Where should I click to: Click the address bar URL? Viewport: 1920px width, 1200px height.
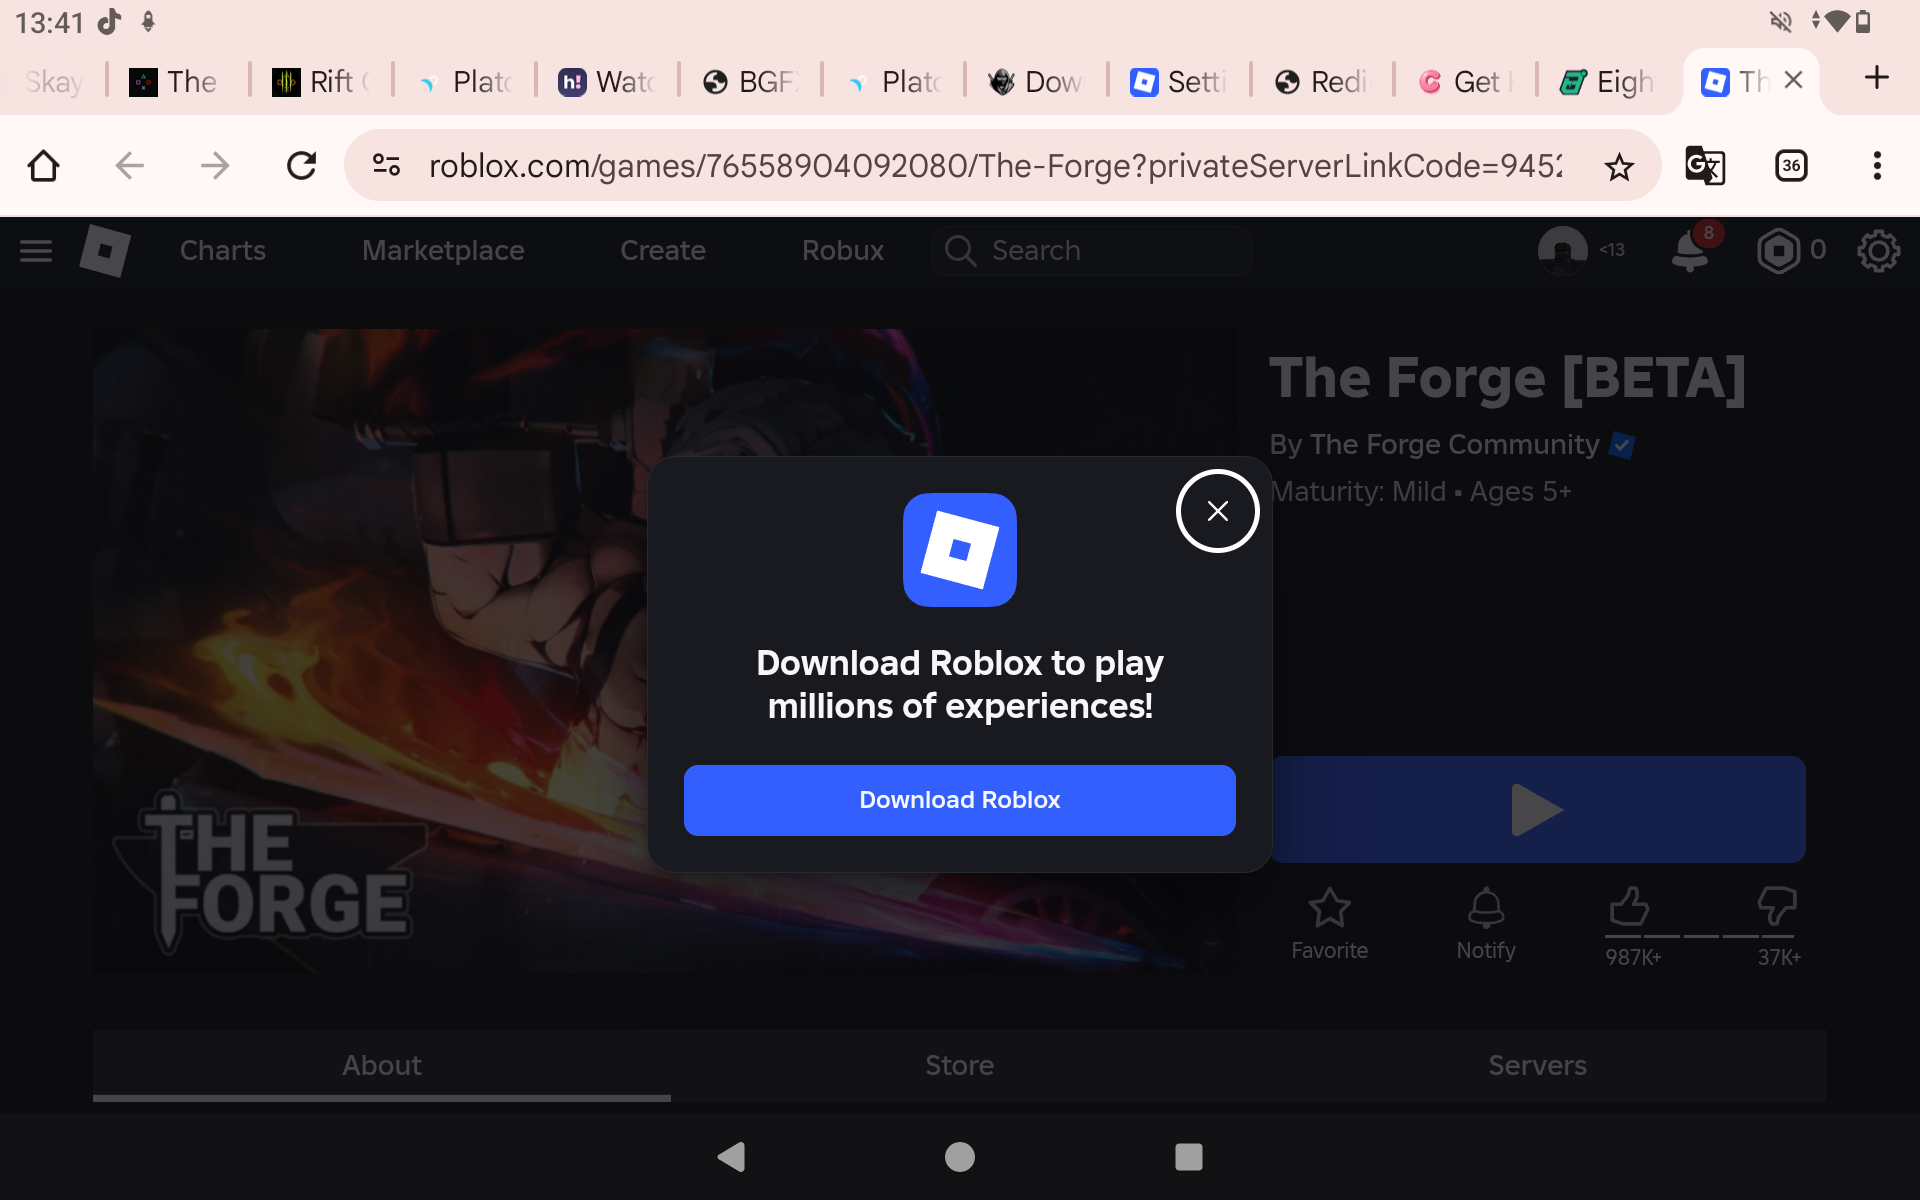click(x=995, y=165)
